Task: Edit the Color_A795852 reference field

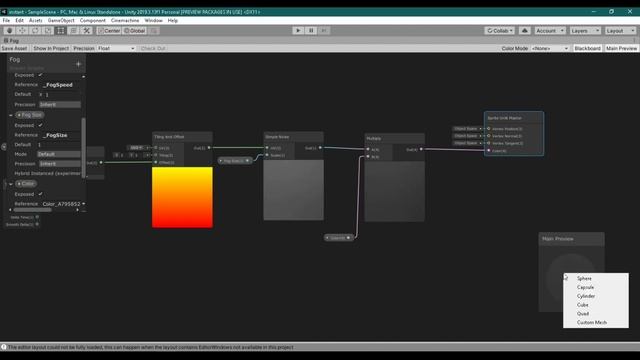Action: tap(61, 204)
